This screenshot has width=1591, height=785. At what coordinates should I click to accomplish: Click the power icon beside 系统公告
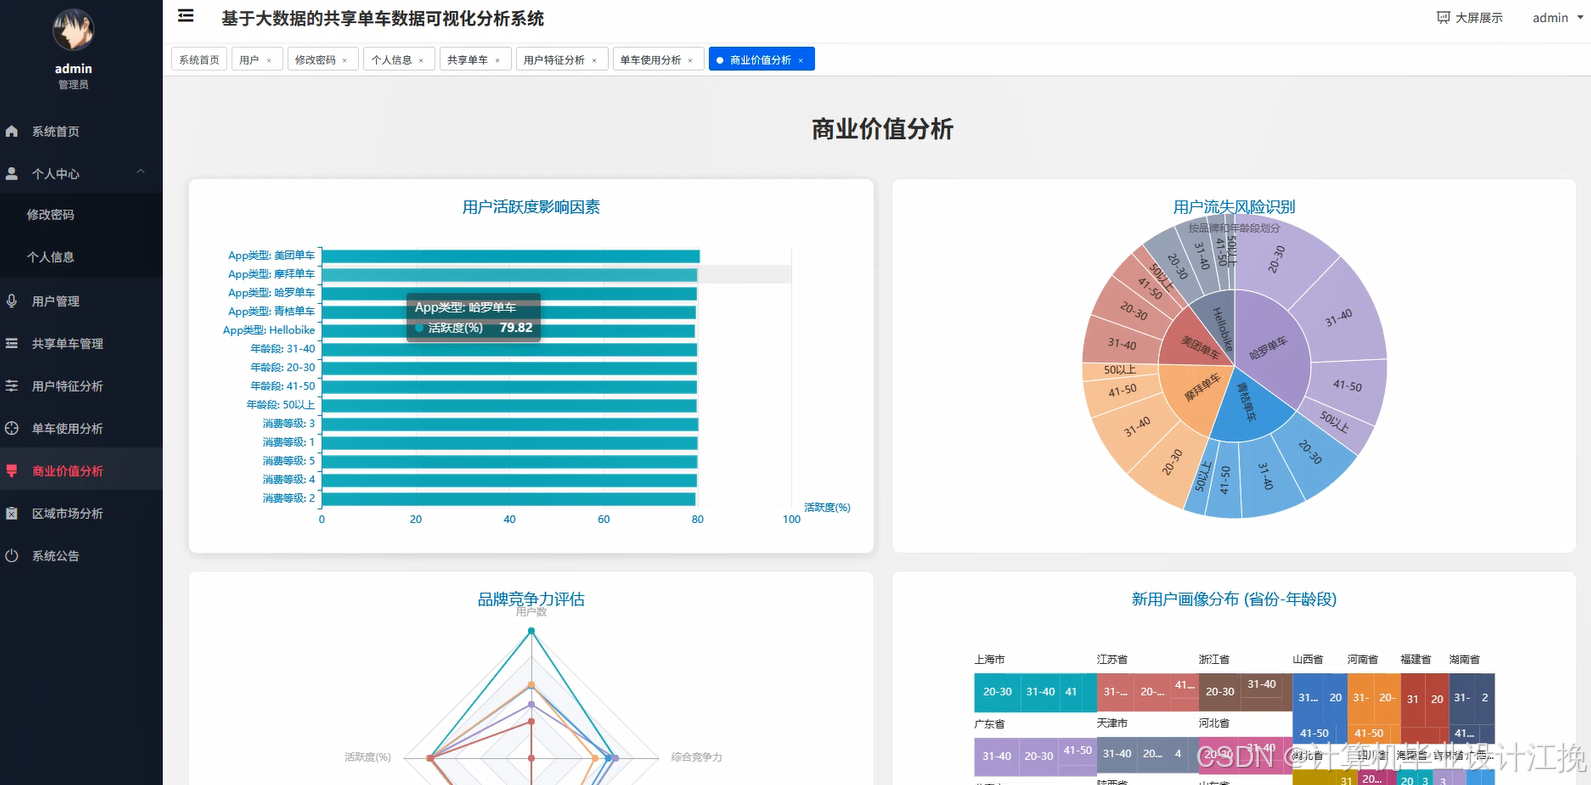tap(12, 556)
